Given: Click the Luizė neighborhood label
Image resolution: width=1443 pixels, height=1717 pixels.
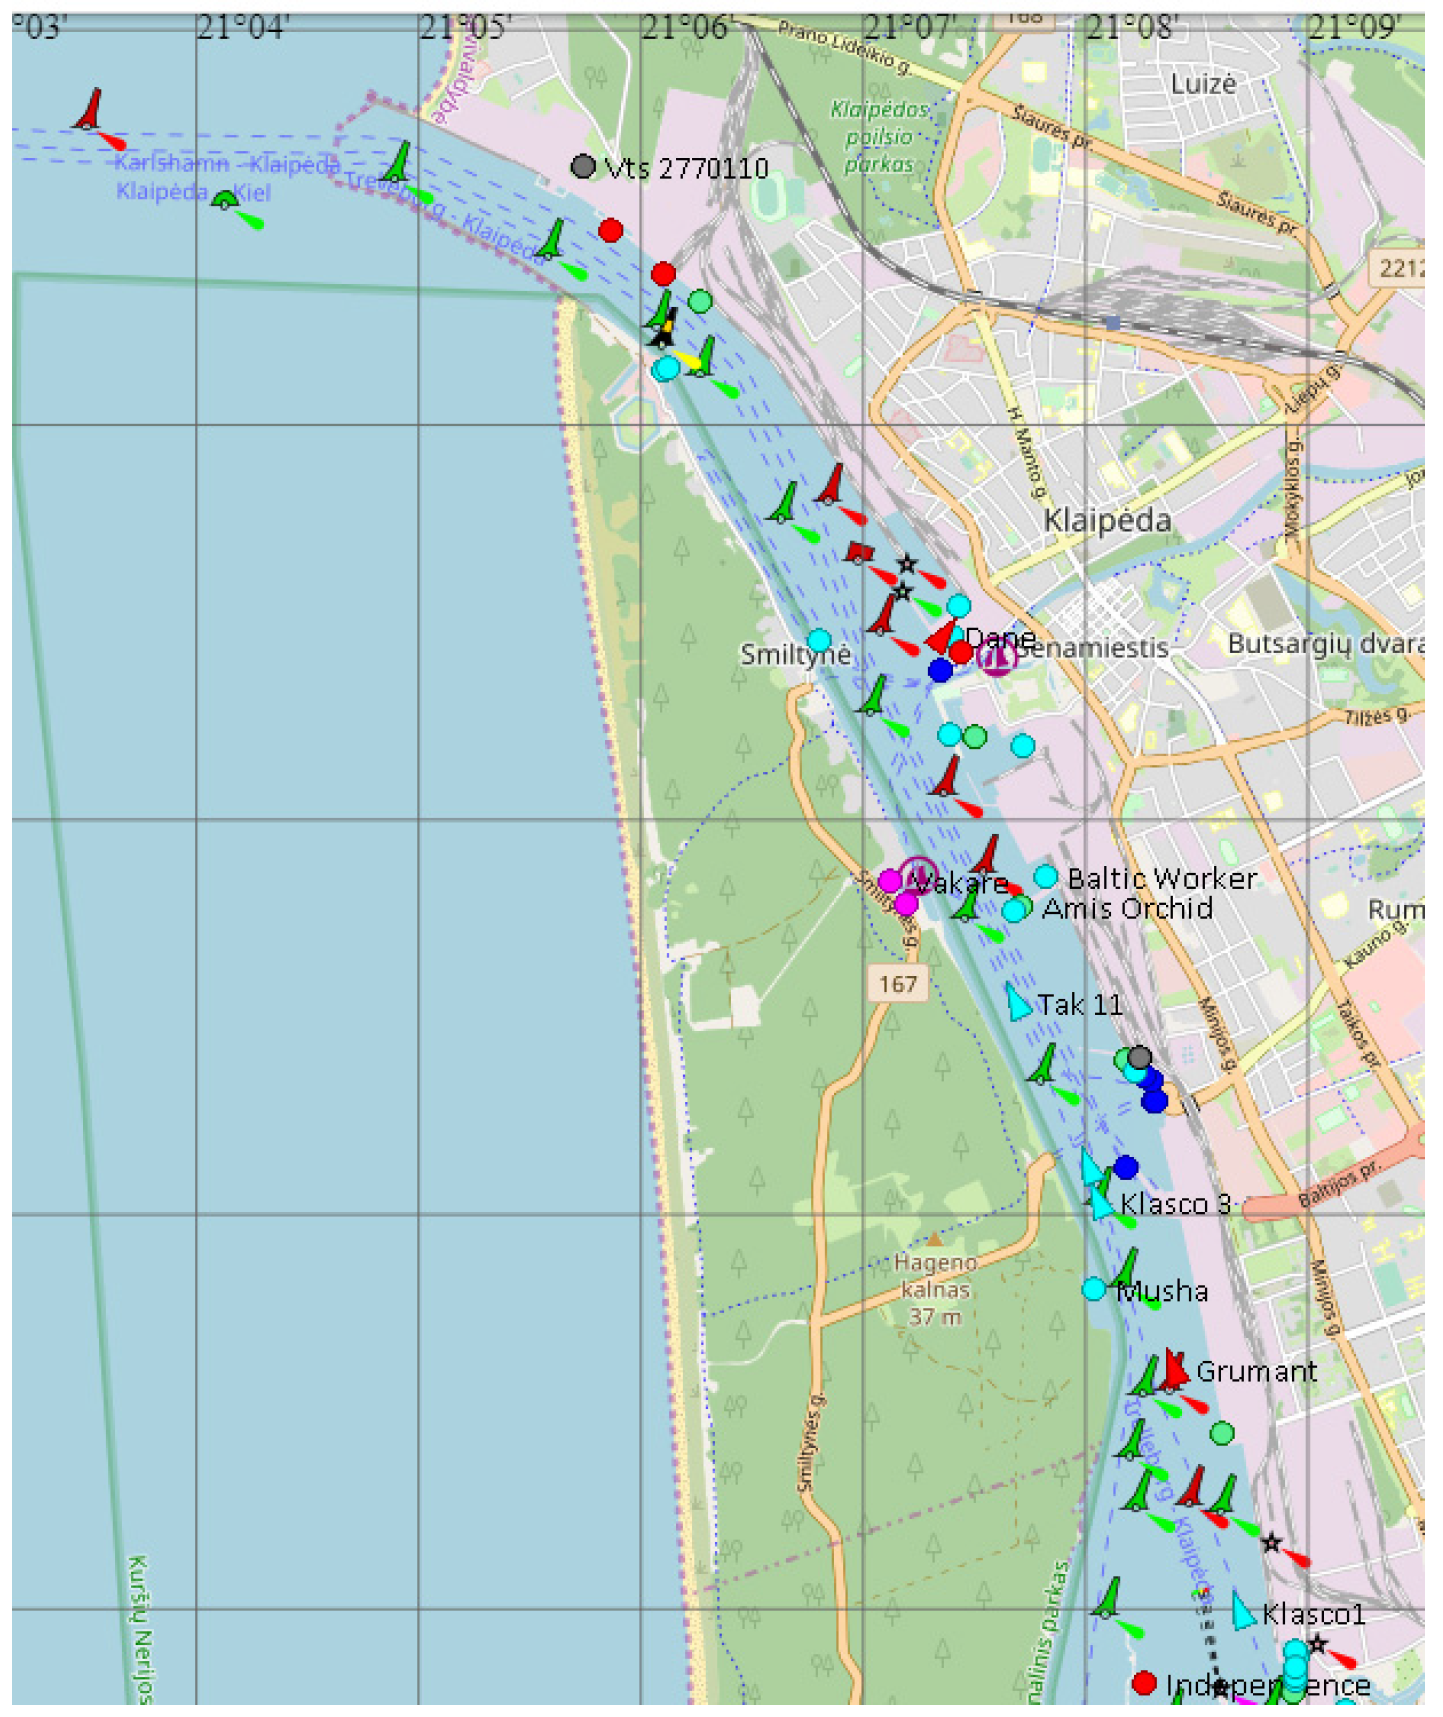Looking at the screenshot, I should [x=1203, y=84].
